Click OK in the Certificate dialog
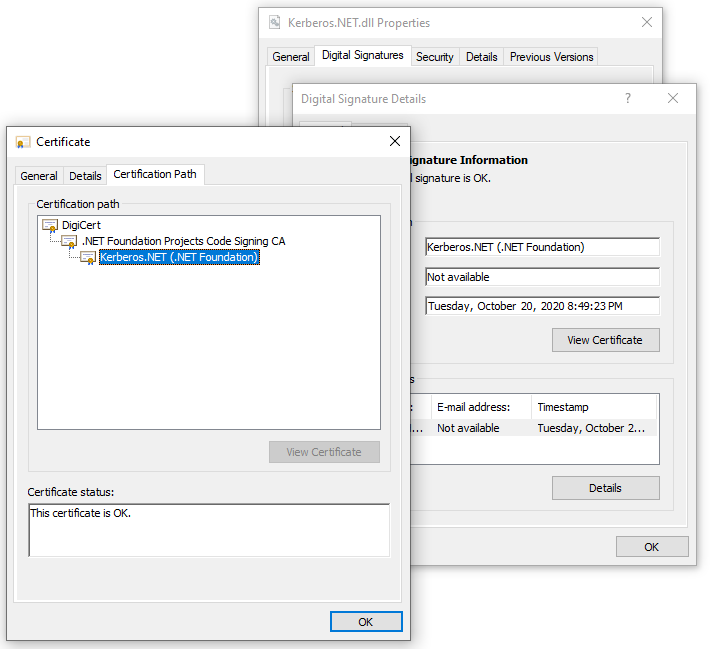 tap(366, 622)
